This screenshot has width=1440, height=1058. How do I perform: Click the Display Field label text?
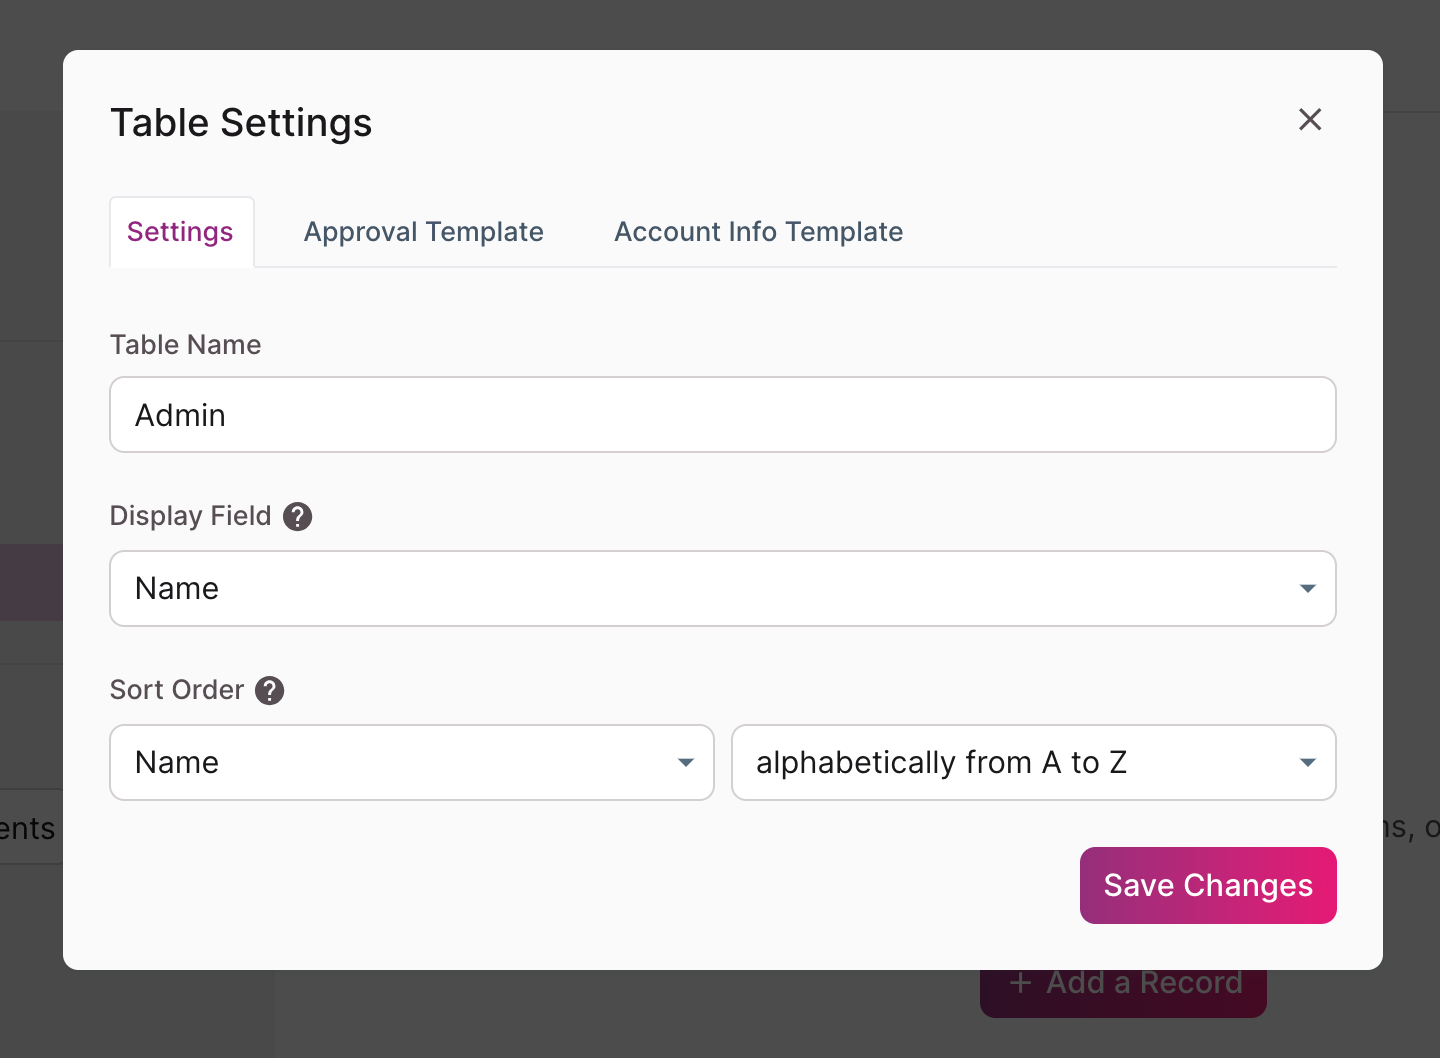coord(190,516)
